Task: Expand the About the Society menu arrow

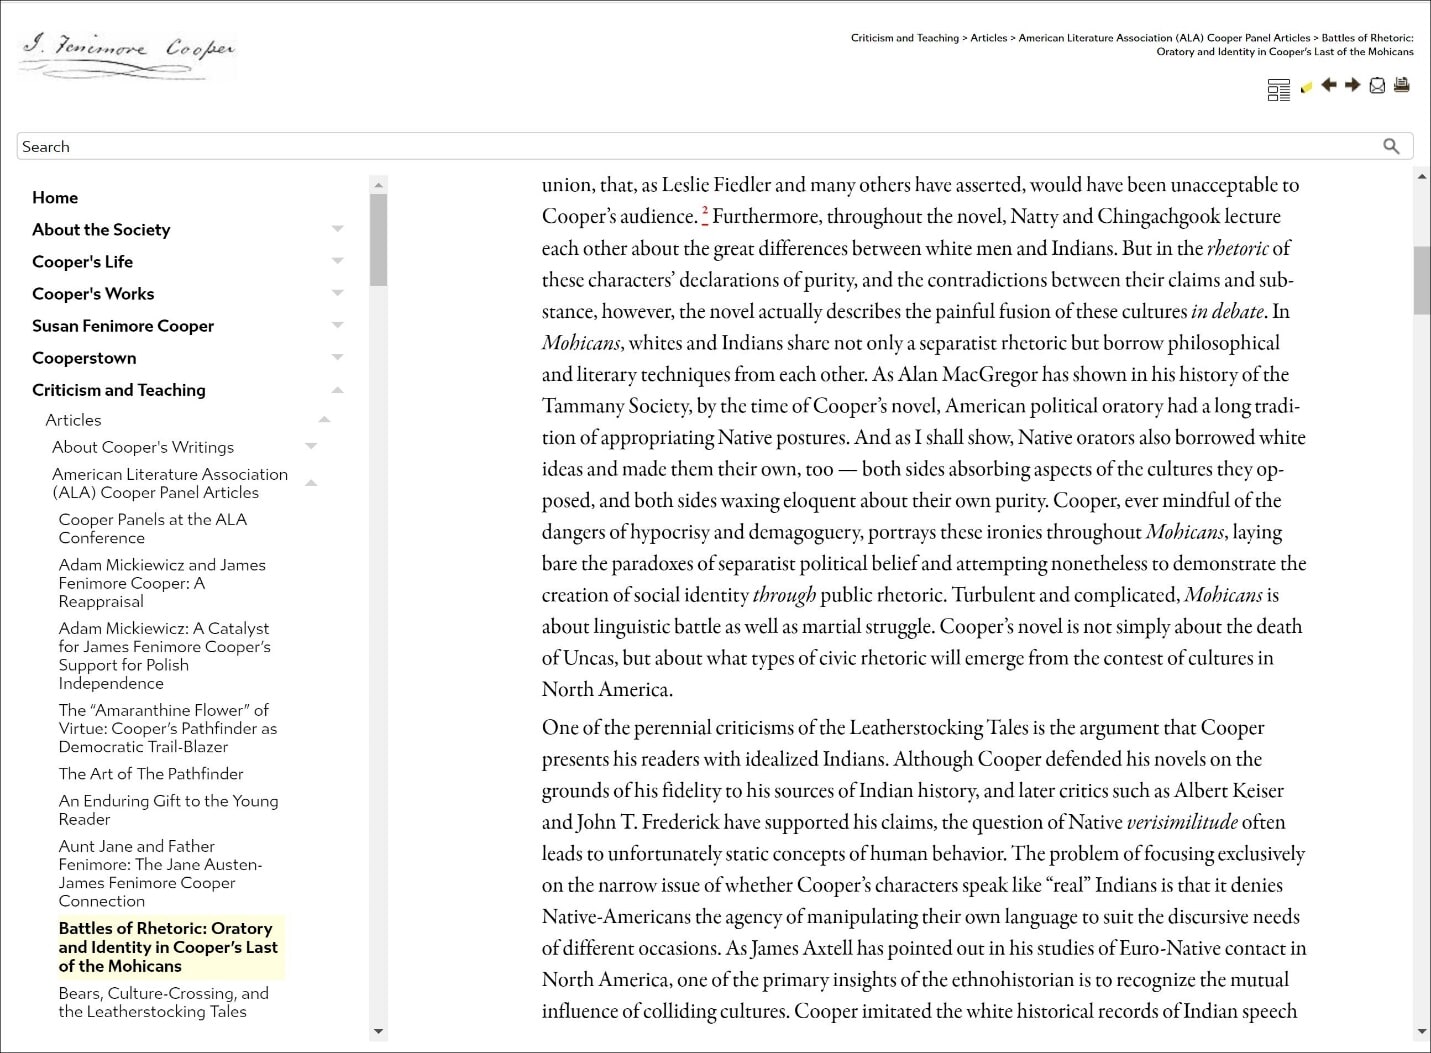Action: (337, 229)
